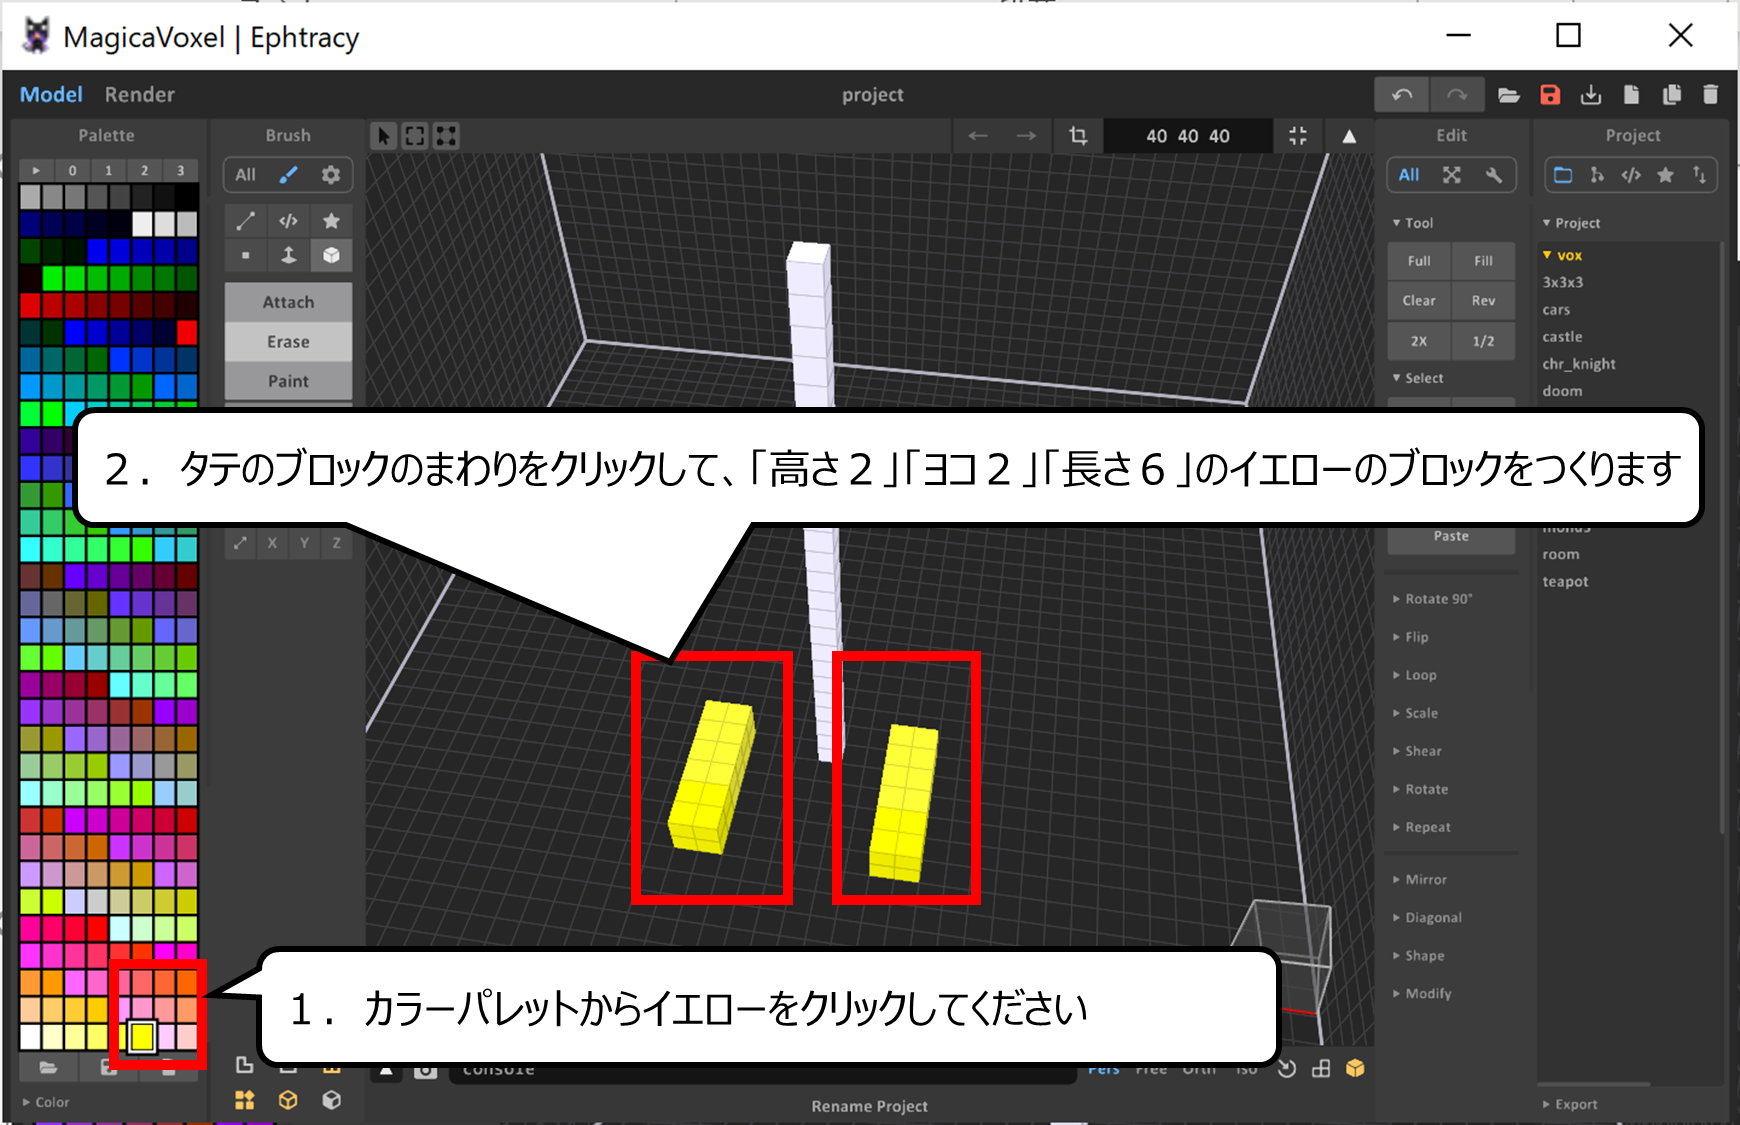
Task: Toggle the grid display icon near the camera modes
Action: coord(1321,1069)
